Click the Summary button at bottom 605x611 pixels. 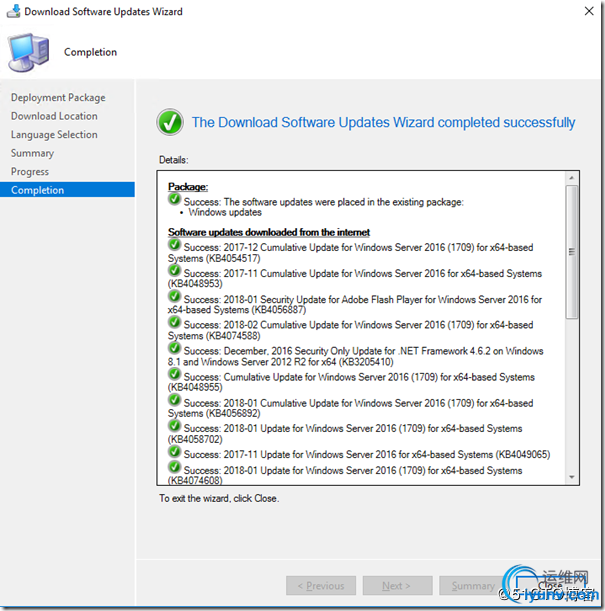(473, 586)
